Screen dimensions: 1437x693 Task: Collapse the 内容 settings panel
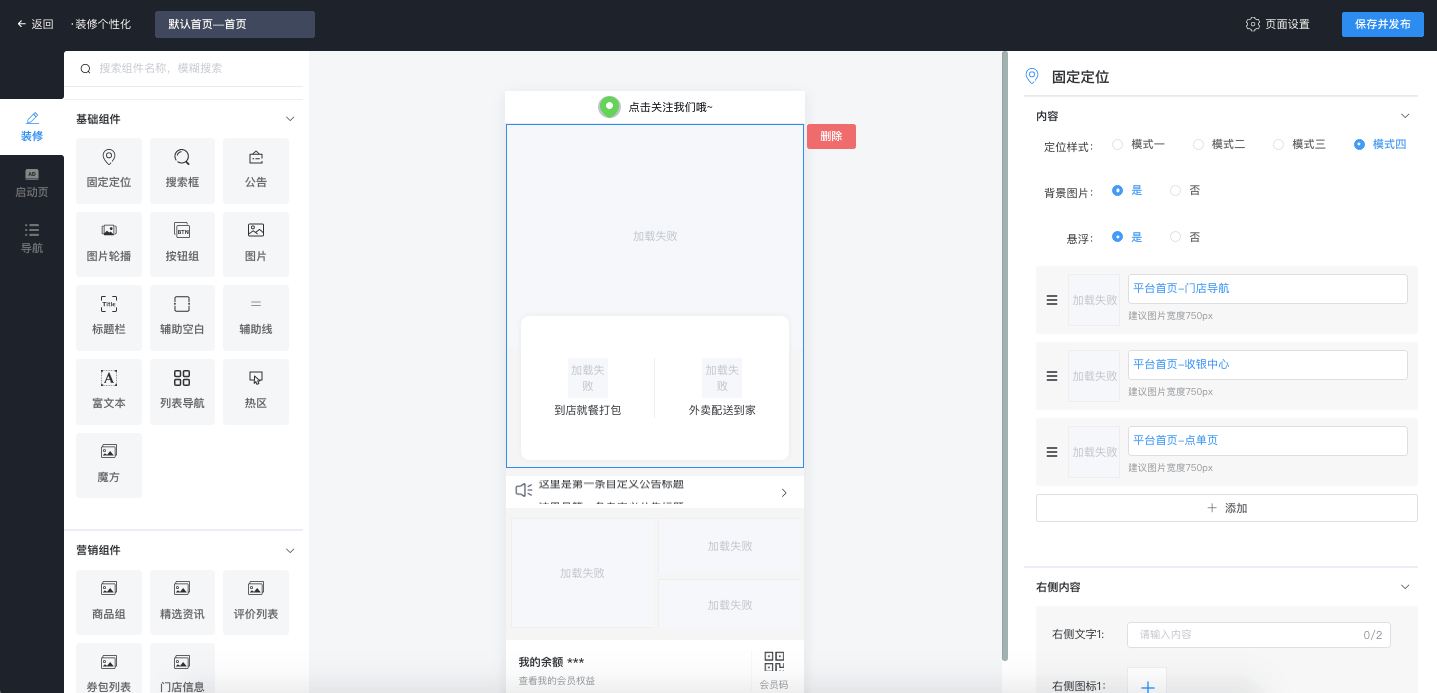click(1405, 116)
